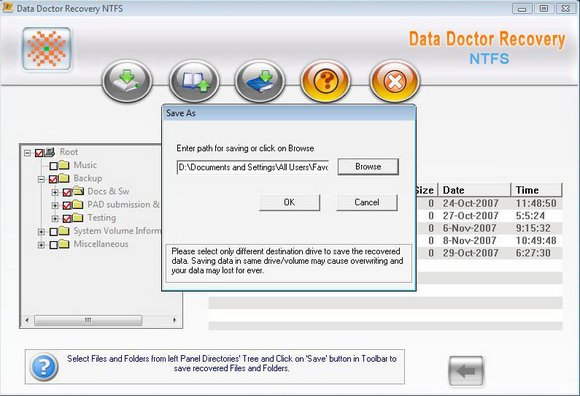Collapse the Root tree node

point(27,153)
